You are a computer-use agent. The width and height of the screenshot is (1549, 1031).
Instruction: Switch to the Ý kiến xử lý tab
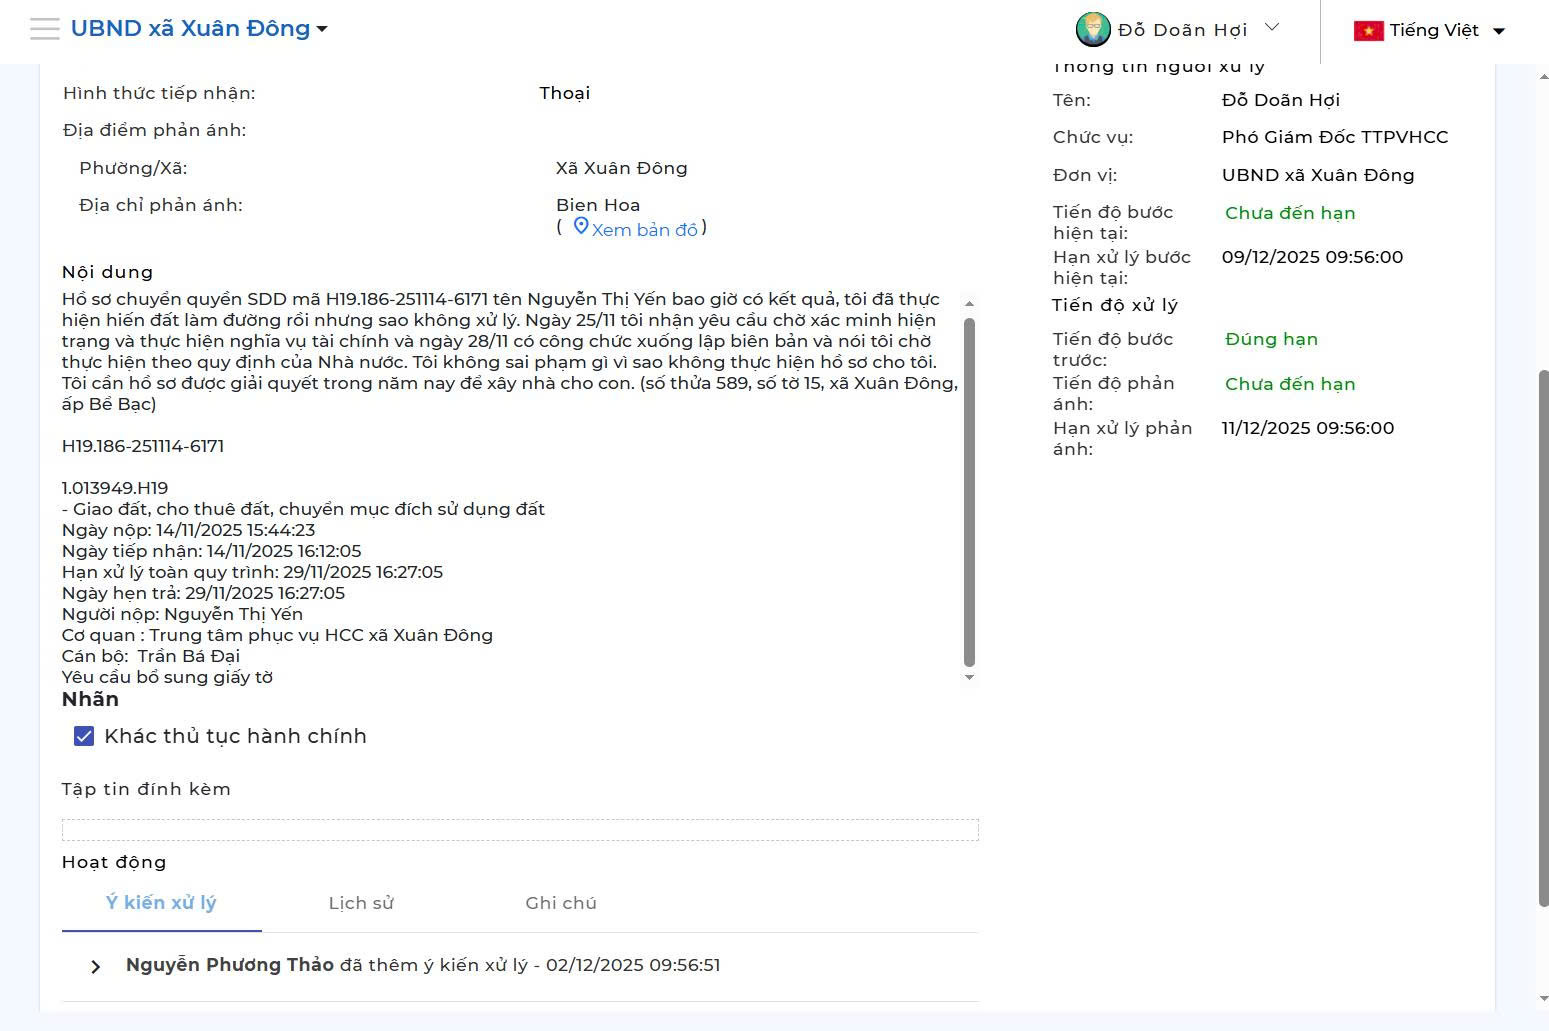click(x=161, y=903)
